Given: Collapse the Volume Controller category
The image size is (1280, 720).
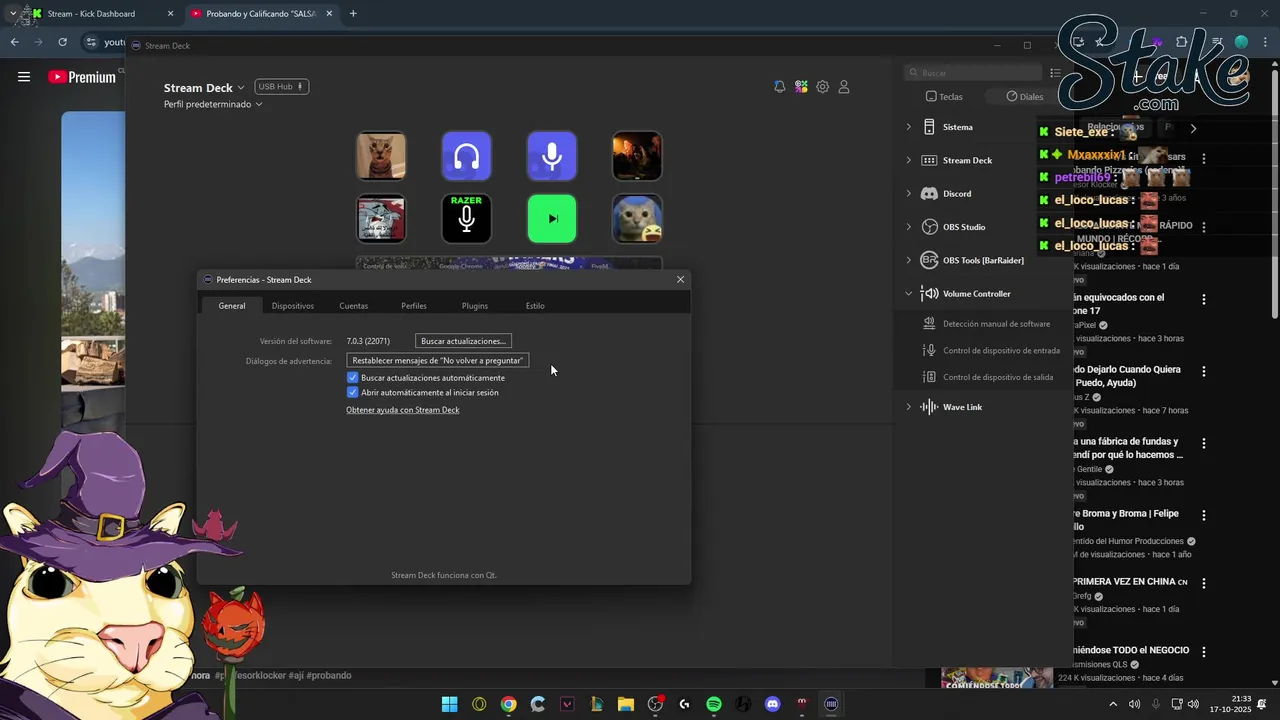Looking at the screenshot, I should coord(908,293).
